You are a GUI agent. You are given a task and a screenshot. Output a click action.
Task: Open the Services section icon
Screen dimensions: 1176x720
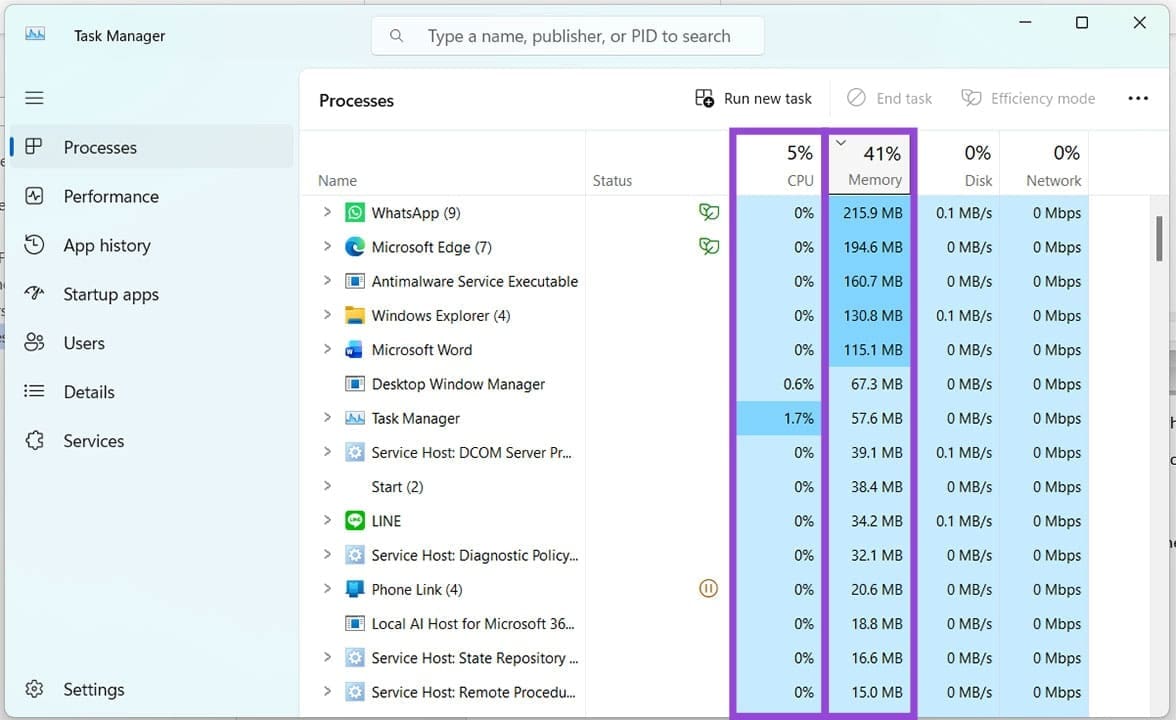[x=34, y=440]
